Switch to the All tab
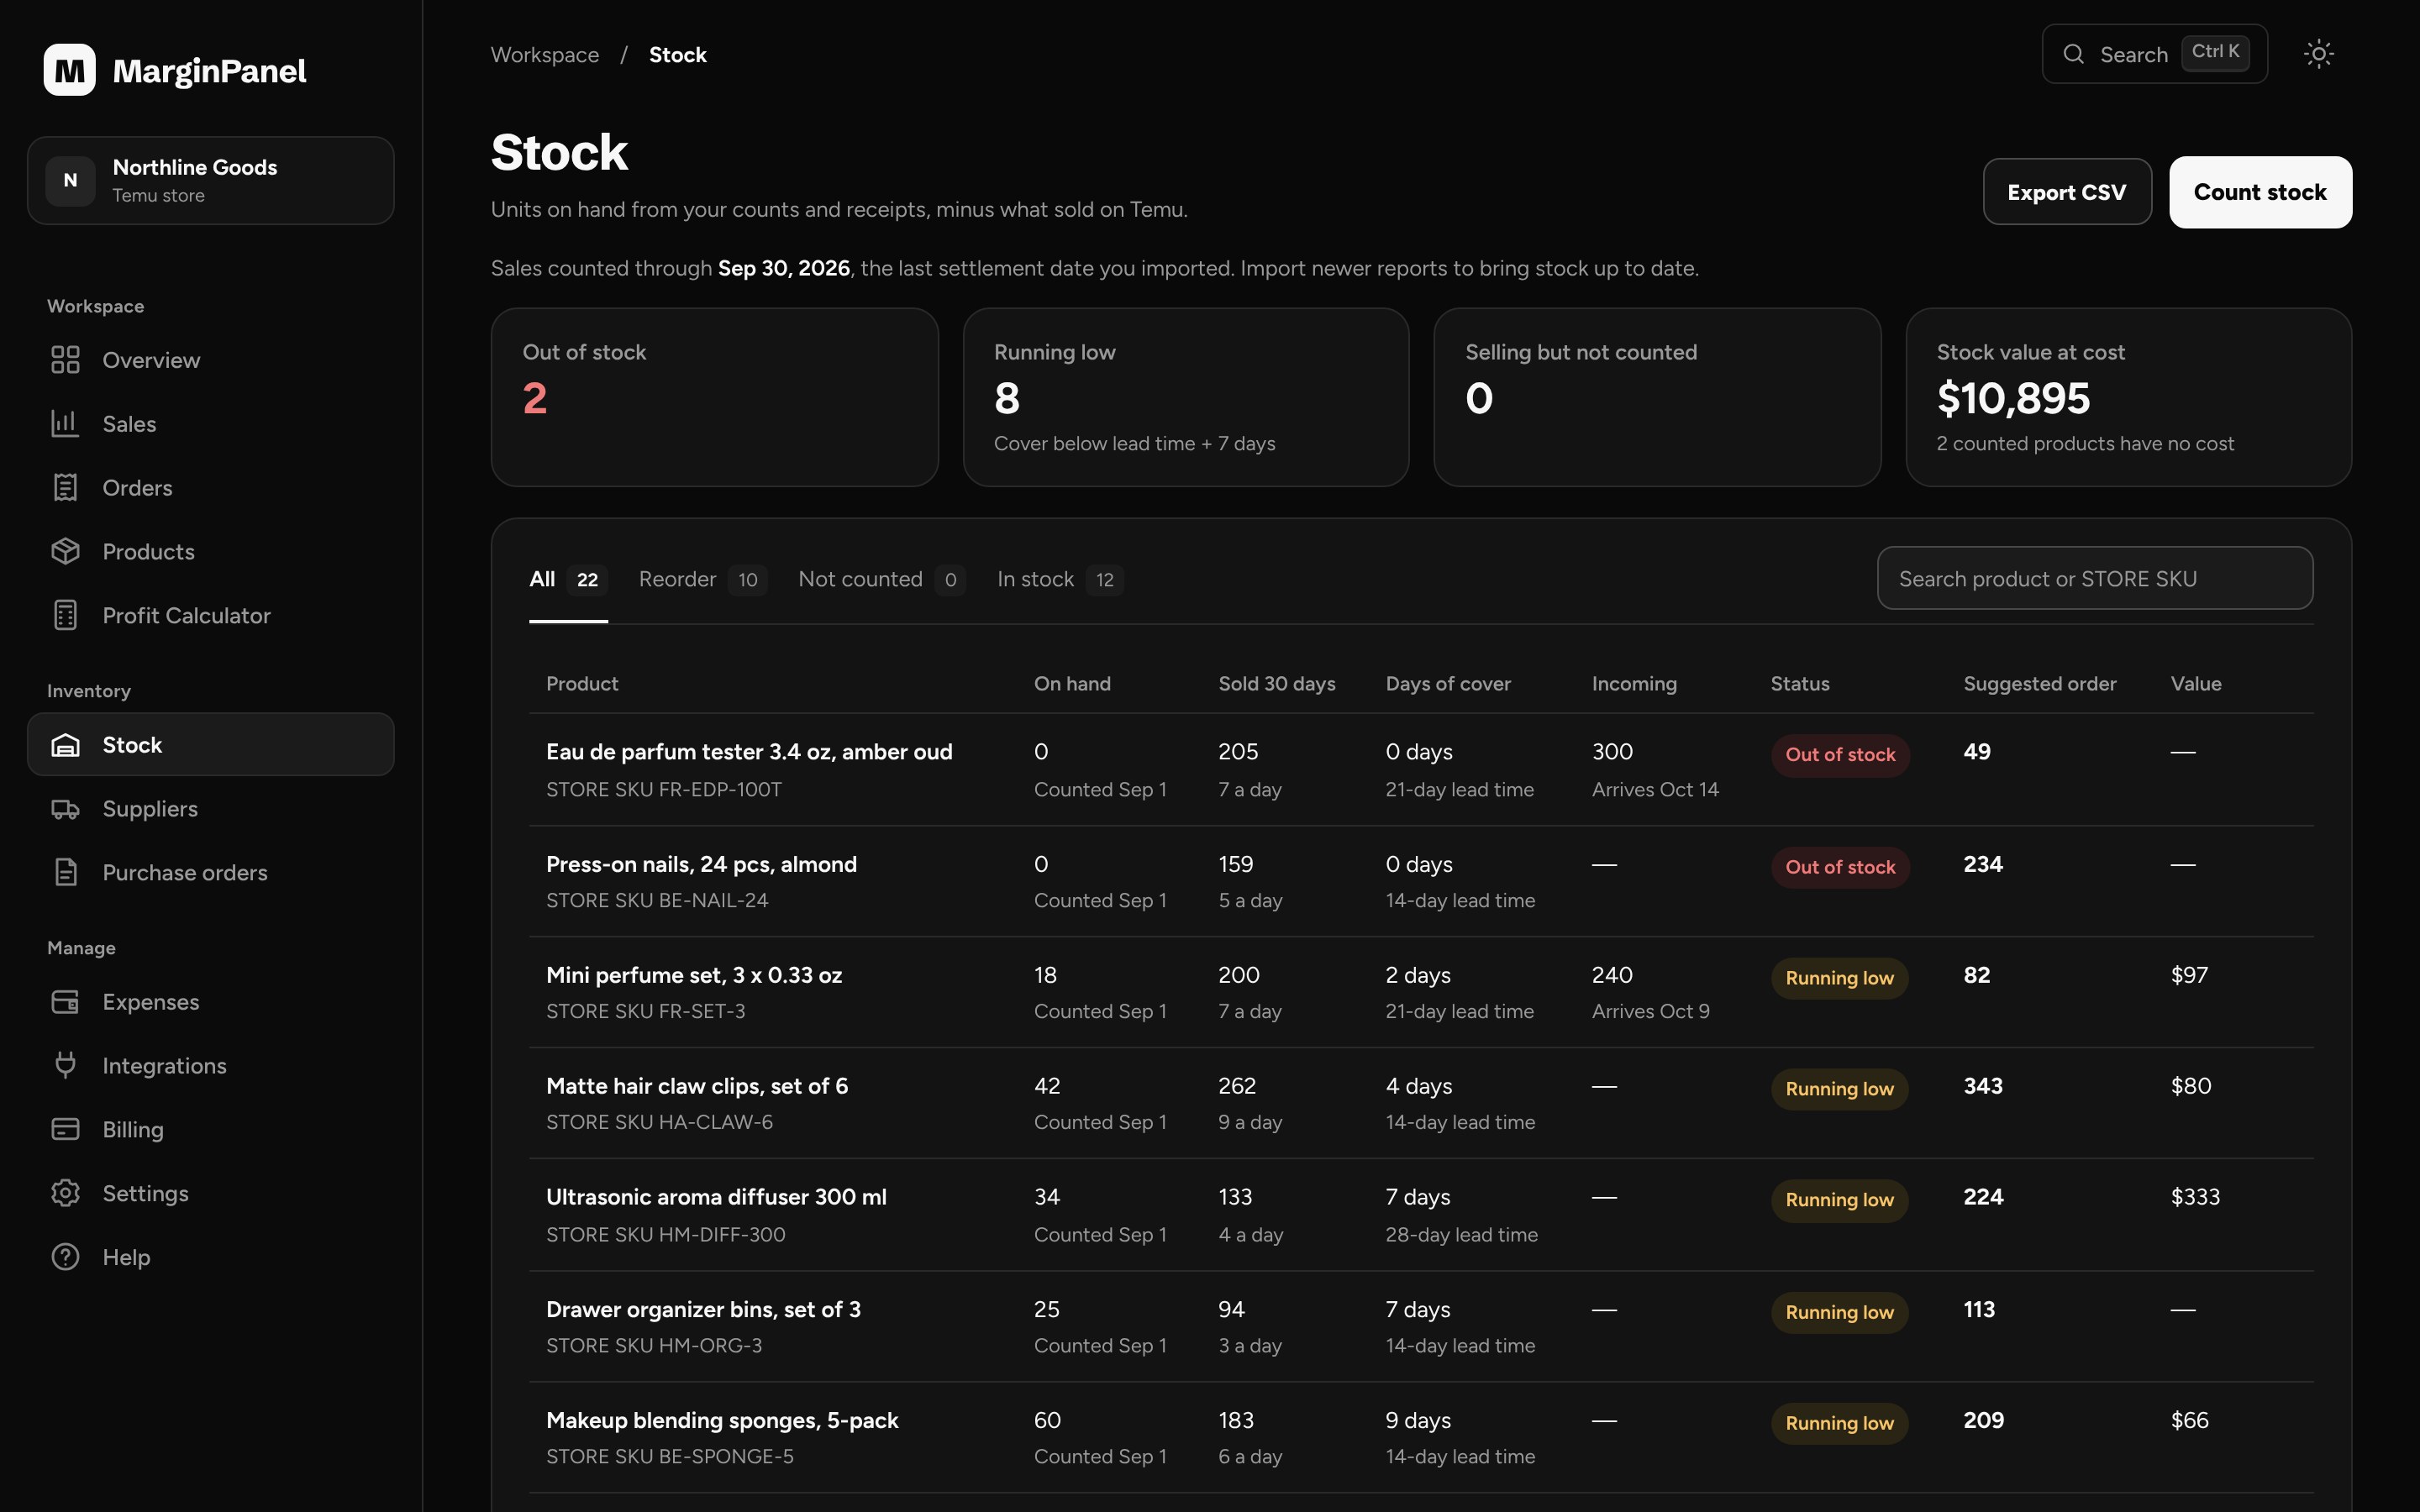The height and width of the screenshot is (1512, 2420). click(568, 580)
